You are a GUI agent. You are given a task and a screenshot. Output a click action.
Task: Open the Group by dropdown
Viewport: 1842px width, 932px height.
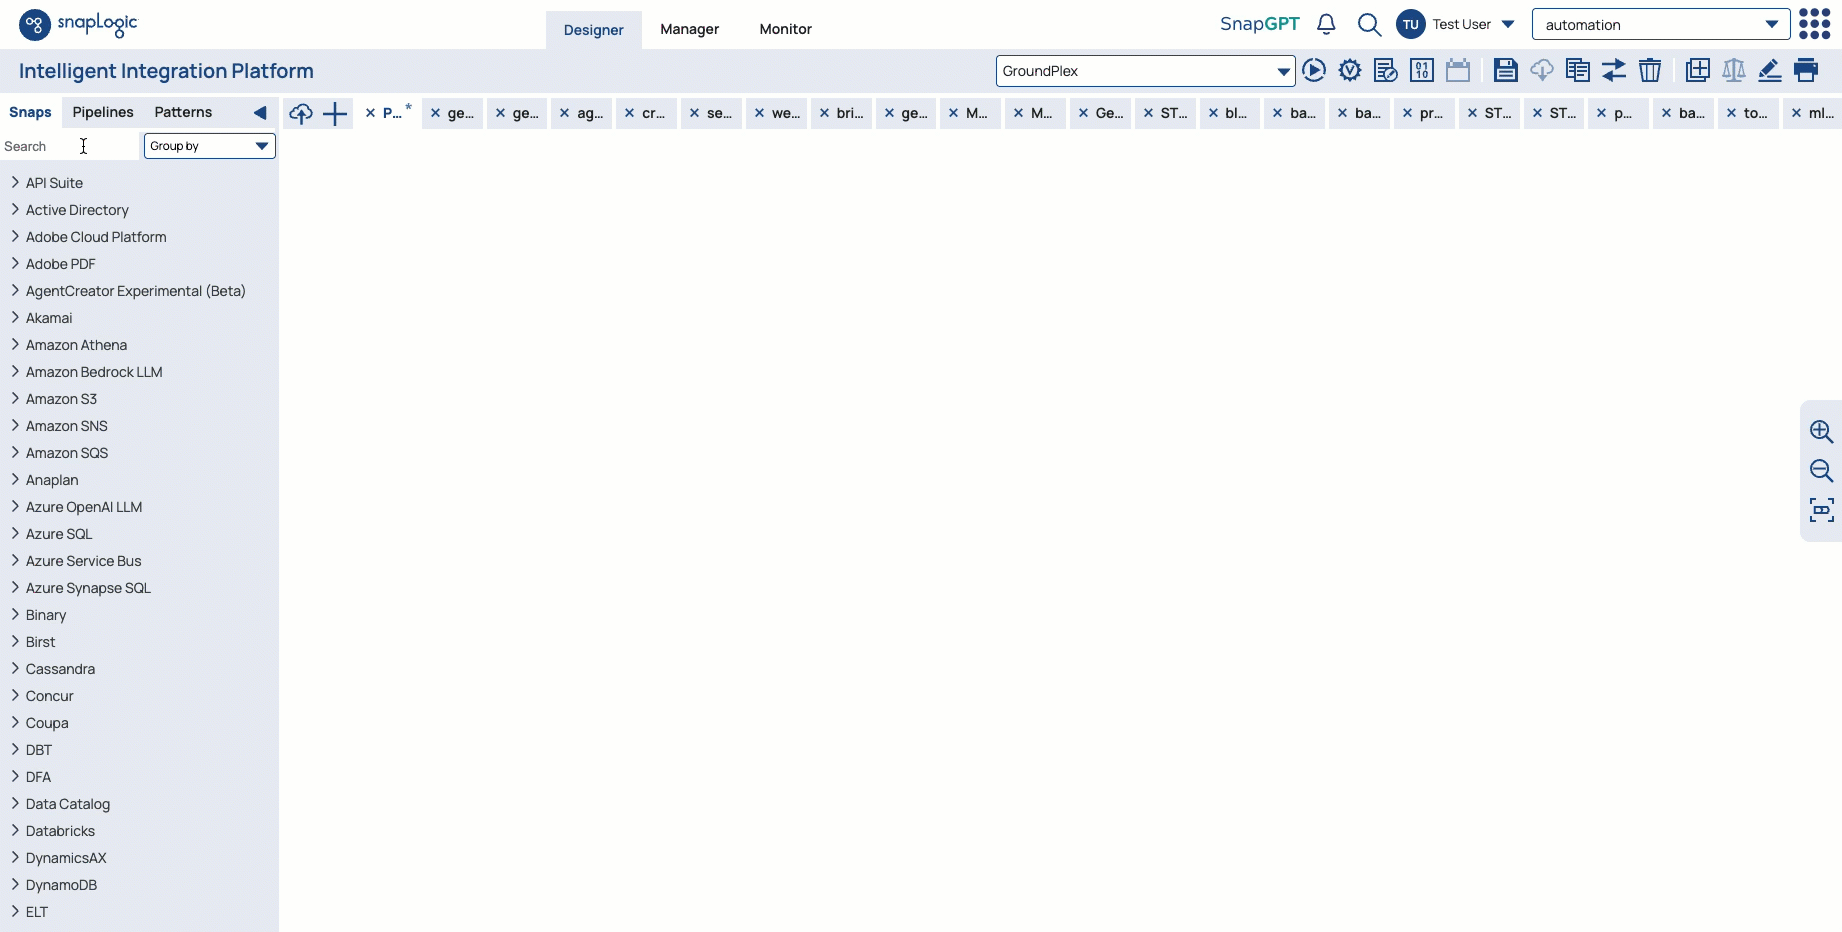click(x=209, y=146)
